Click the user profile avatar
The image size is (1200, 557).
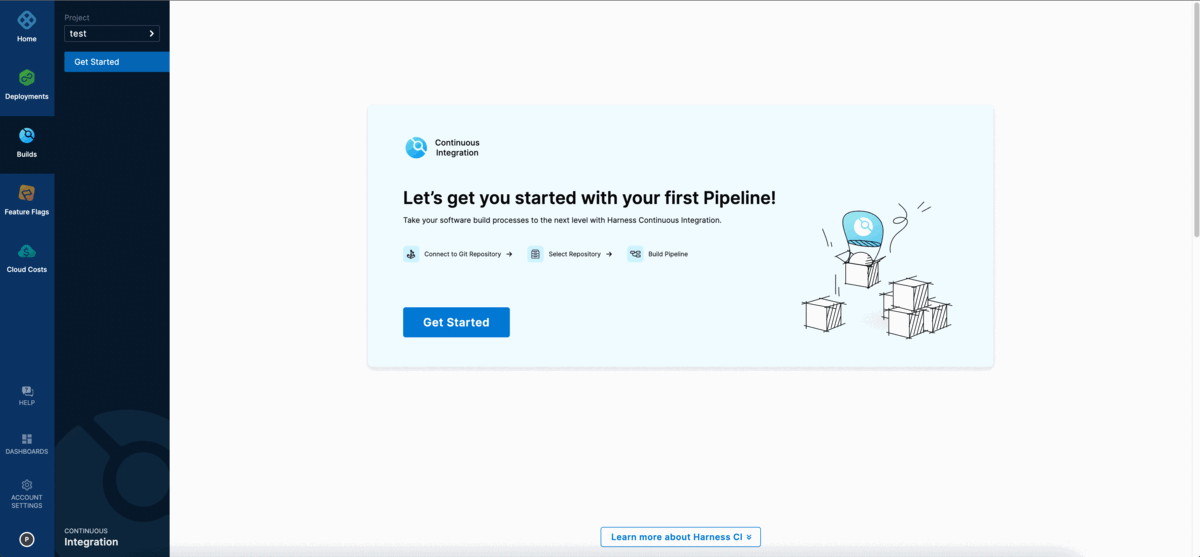point(27,539)
